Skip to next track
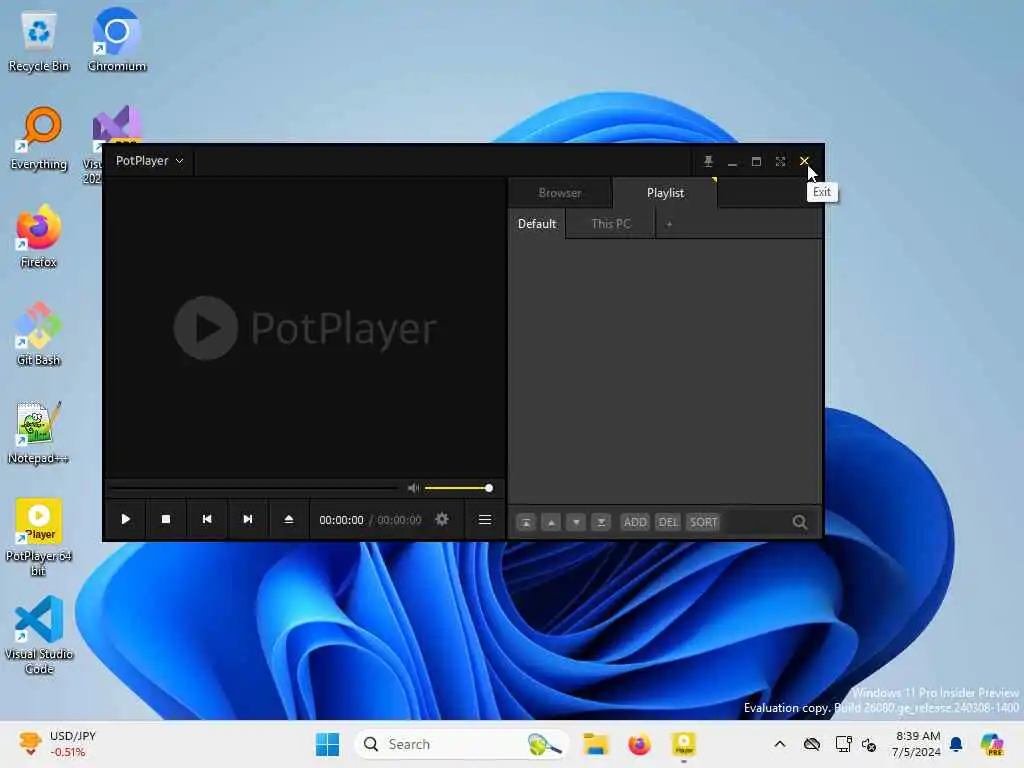 248,519
